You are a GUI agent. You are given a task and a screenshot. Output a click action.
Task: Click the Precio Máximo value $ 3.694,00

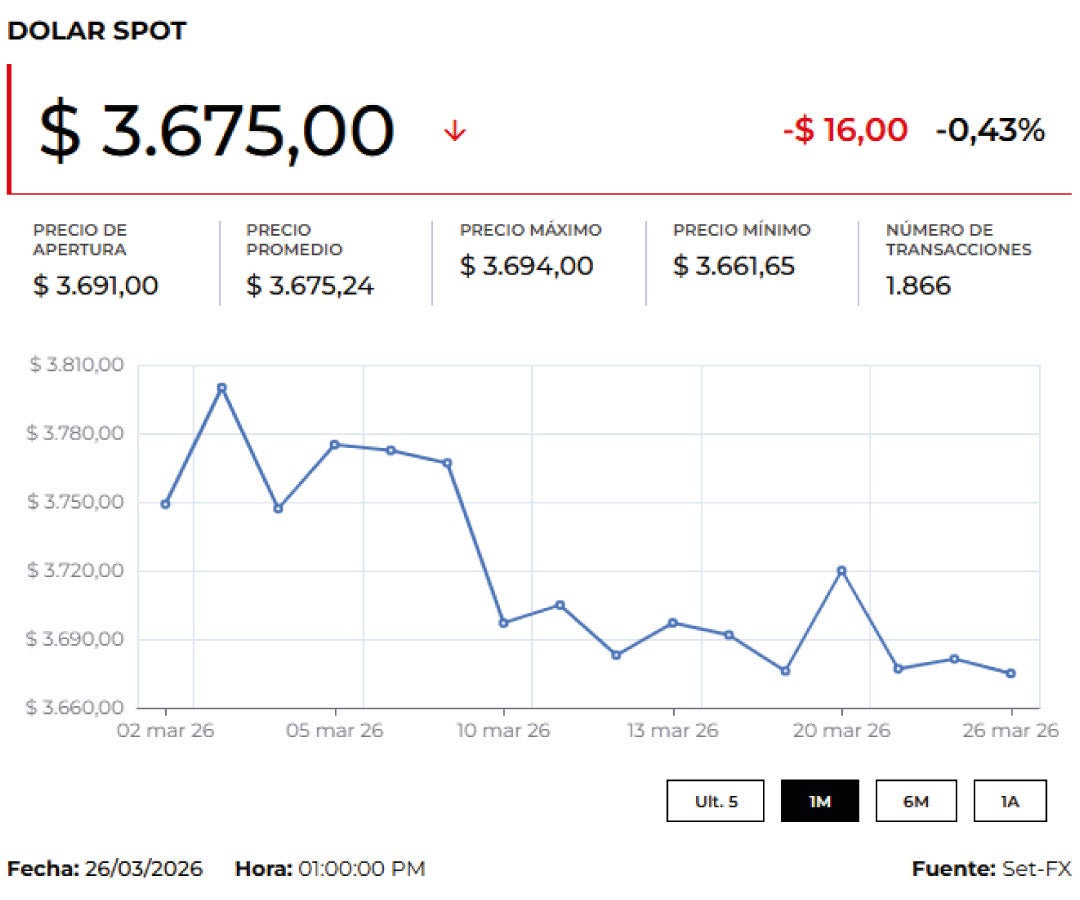(526, 266)
